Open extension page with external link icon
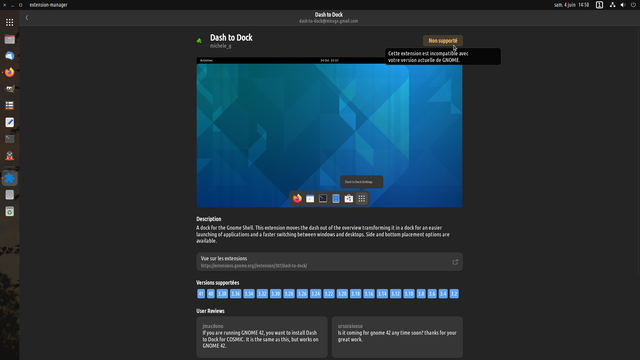The image size is (640, 360). coord(455,262)
